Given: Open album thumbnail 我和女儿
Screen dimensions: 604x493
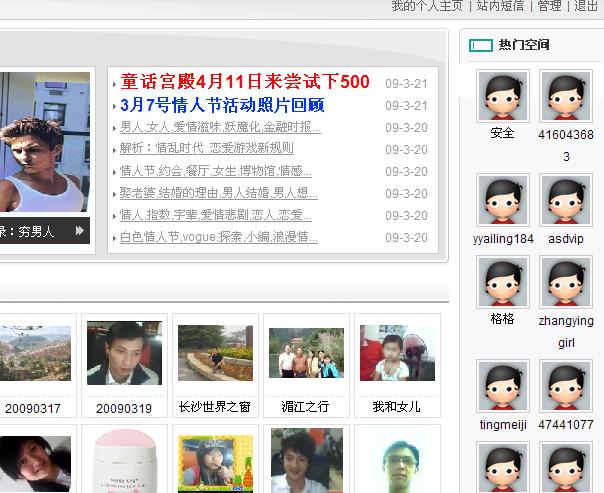Looking at the screenshot, I should pyautogui.click(x=397, y=353).
